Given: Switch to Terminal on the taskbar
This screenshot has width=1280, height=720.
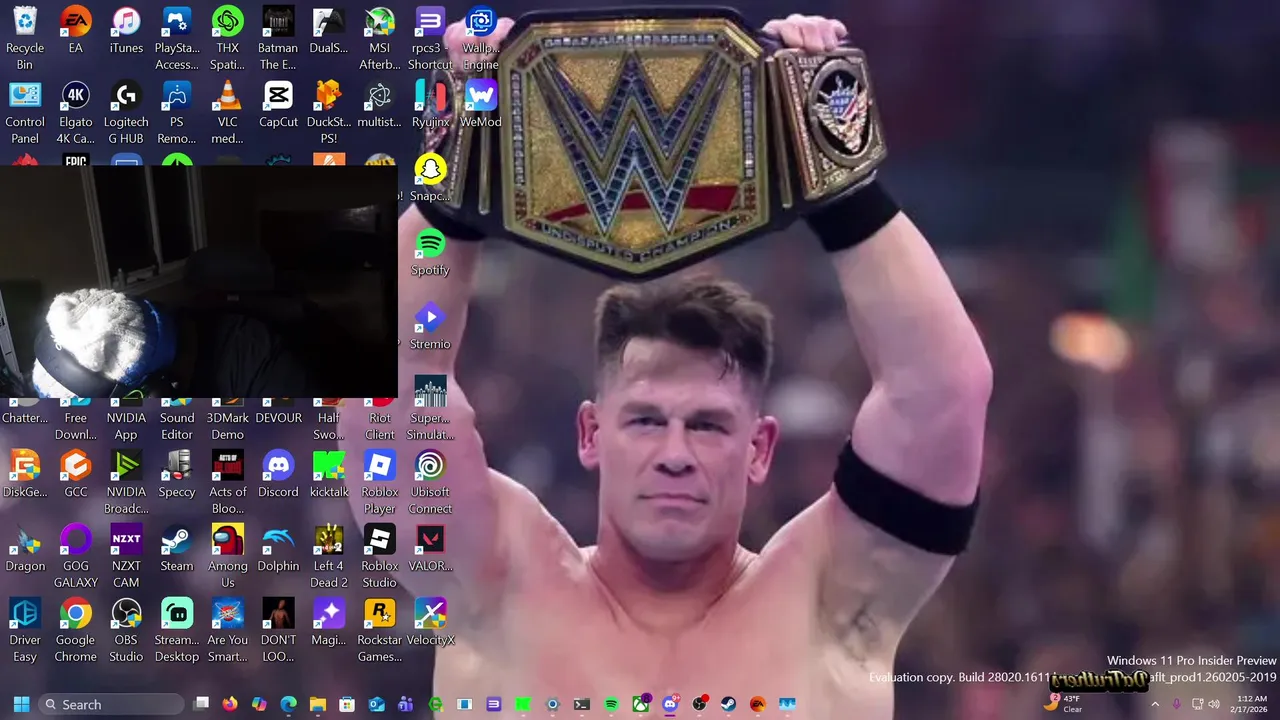Looking at the screenshot, I should (x=582, y=704).
